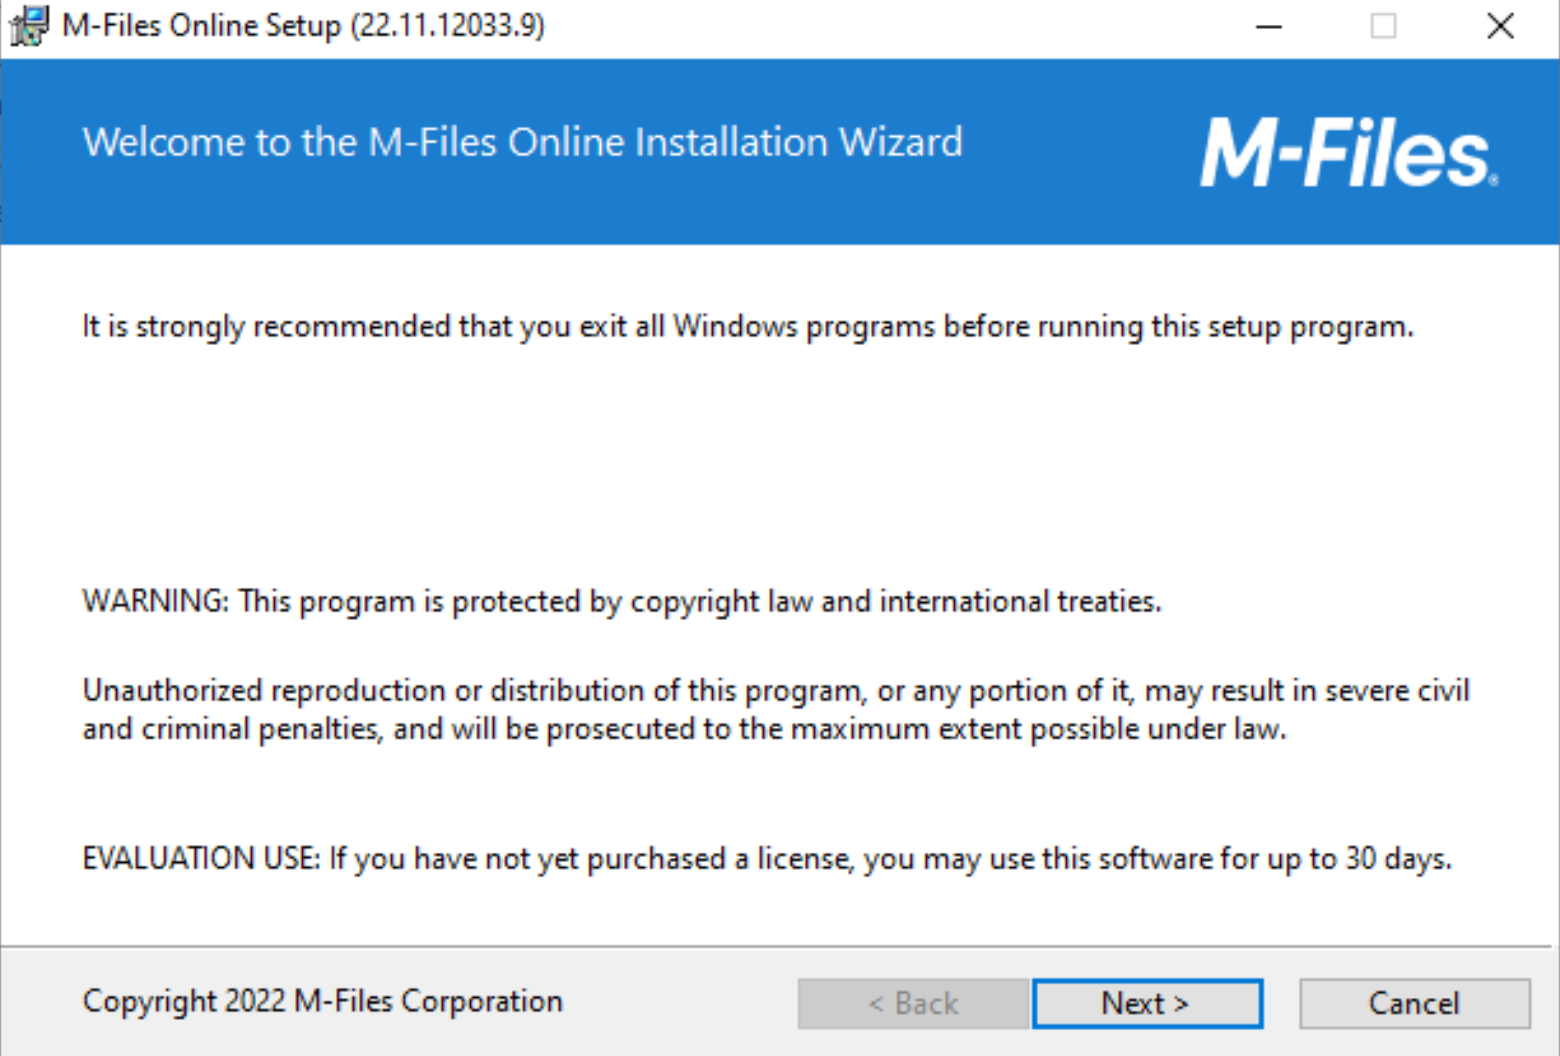The height and width of the screenshot is (1056, 1560).
Task: Close the setup wizard with the X
Action: (x=1500, y=26)
